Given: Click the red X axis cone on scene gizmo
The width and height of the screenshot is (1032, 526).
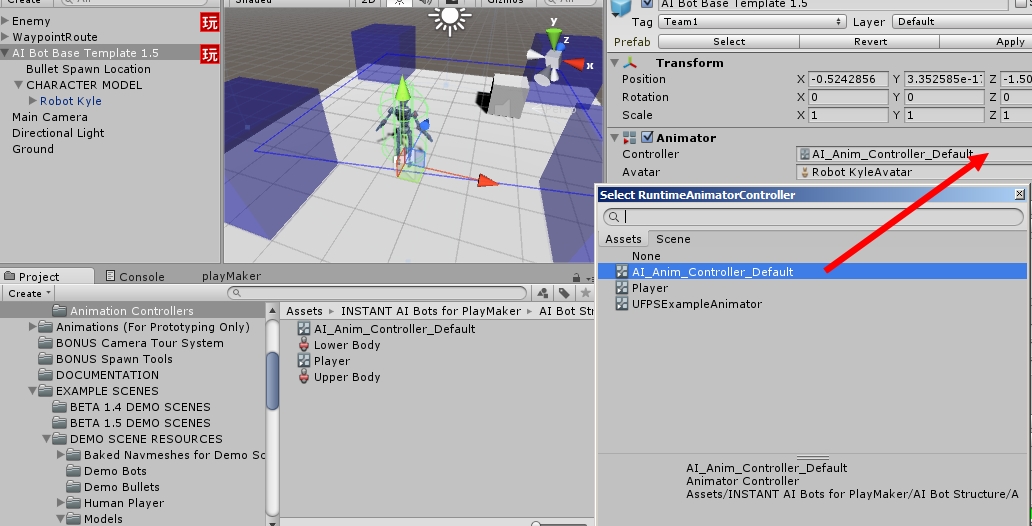Looking at the screenshot, I should point(574,64).
